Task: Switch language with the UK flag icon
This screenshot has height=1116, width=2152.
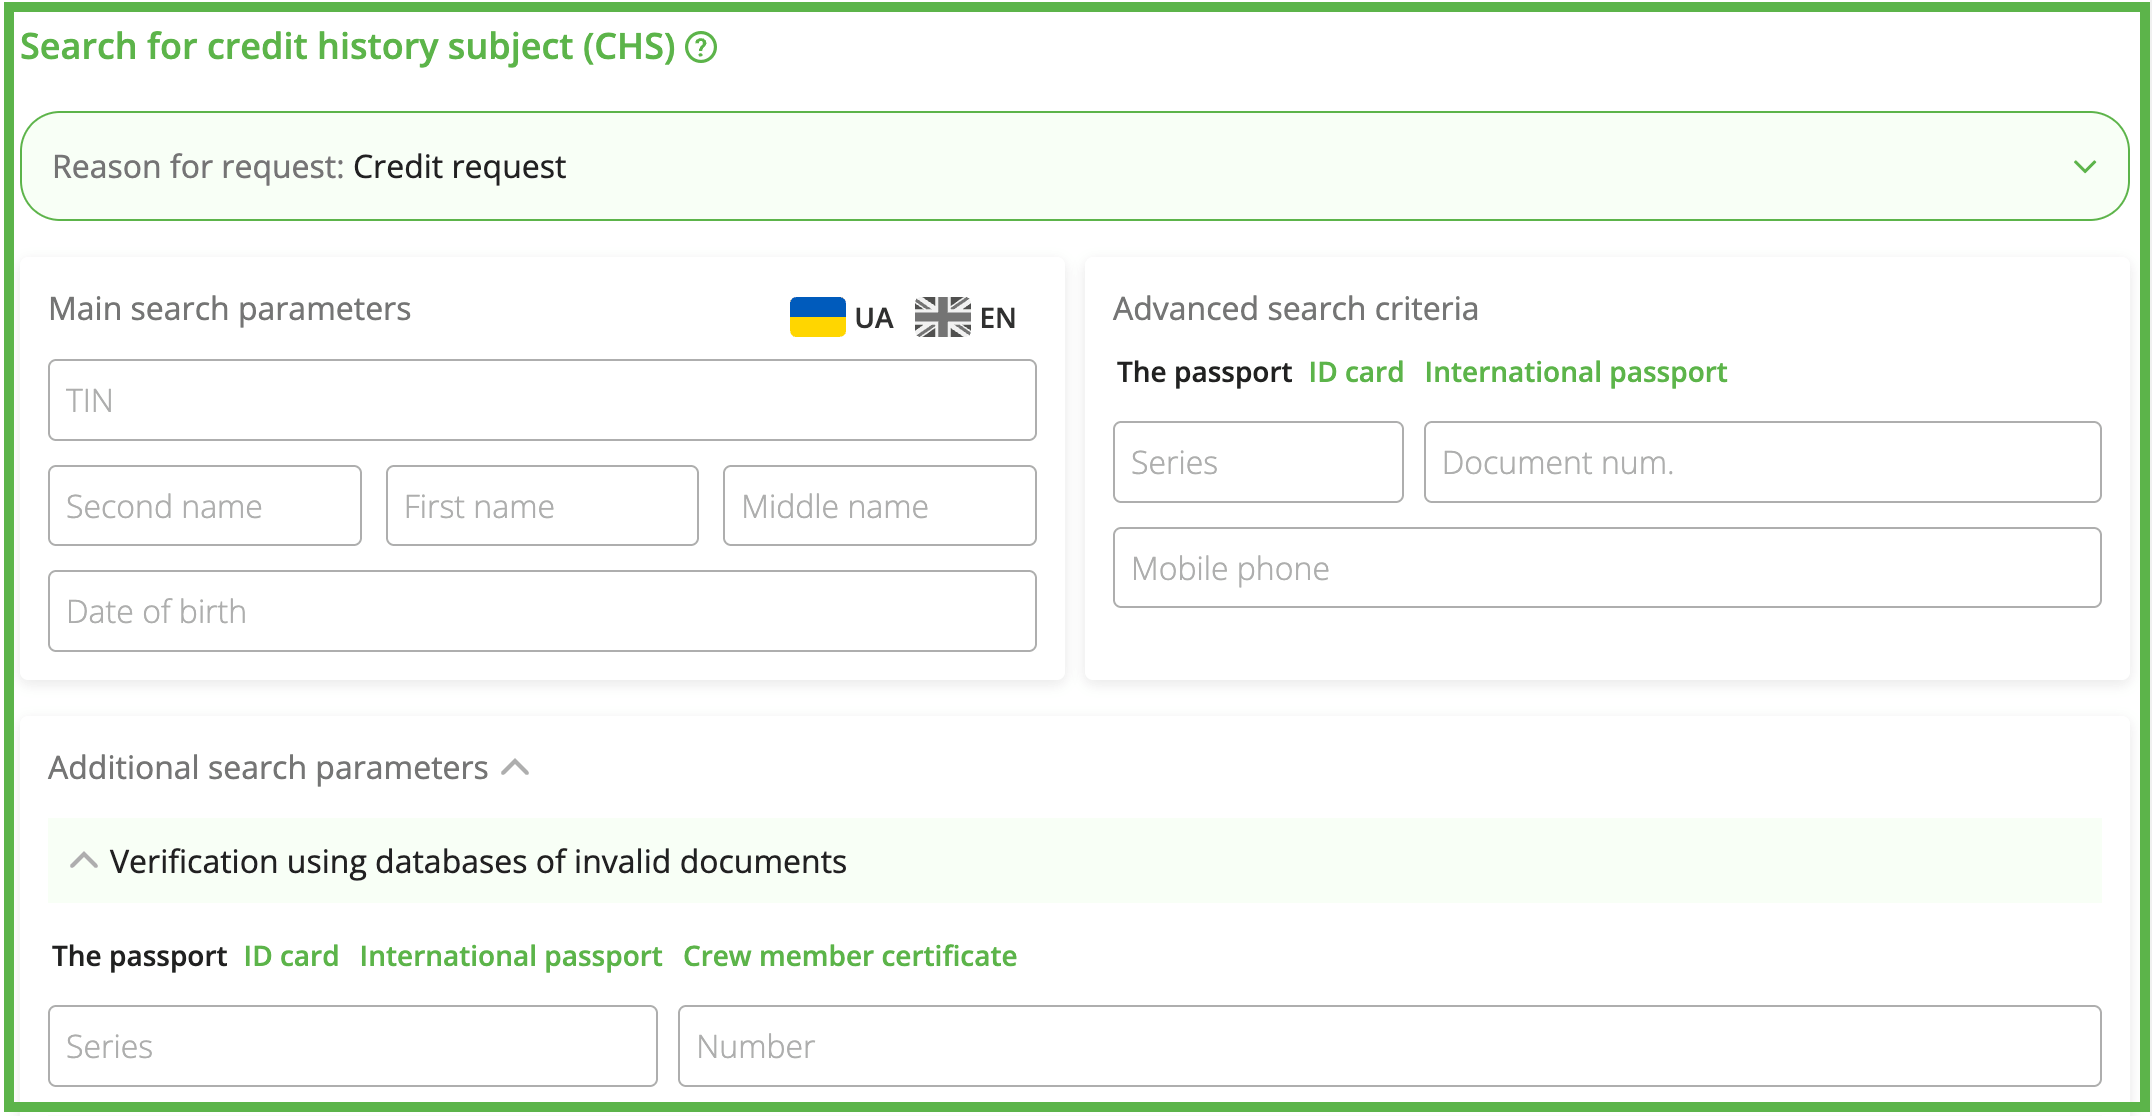Action: (942, 317)
